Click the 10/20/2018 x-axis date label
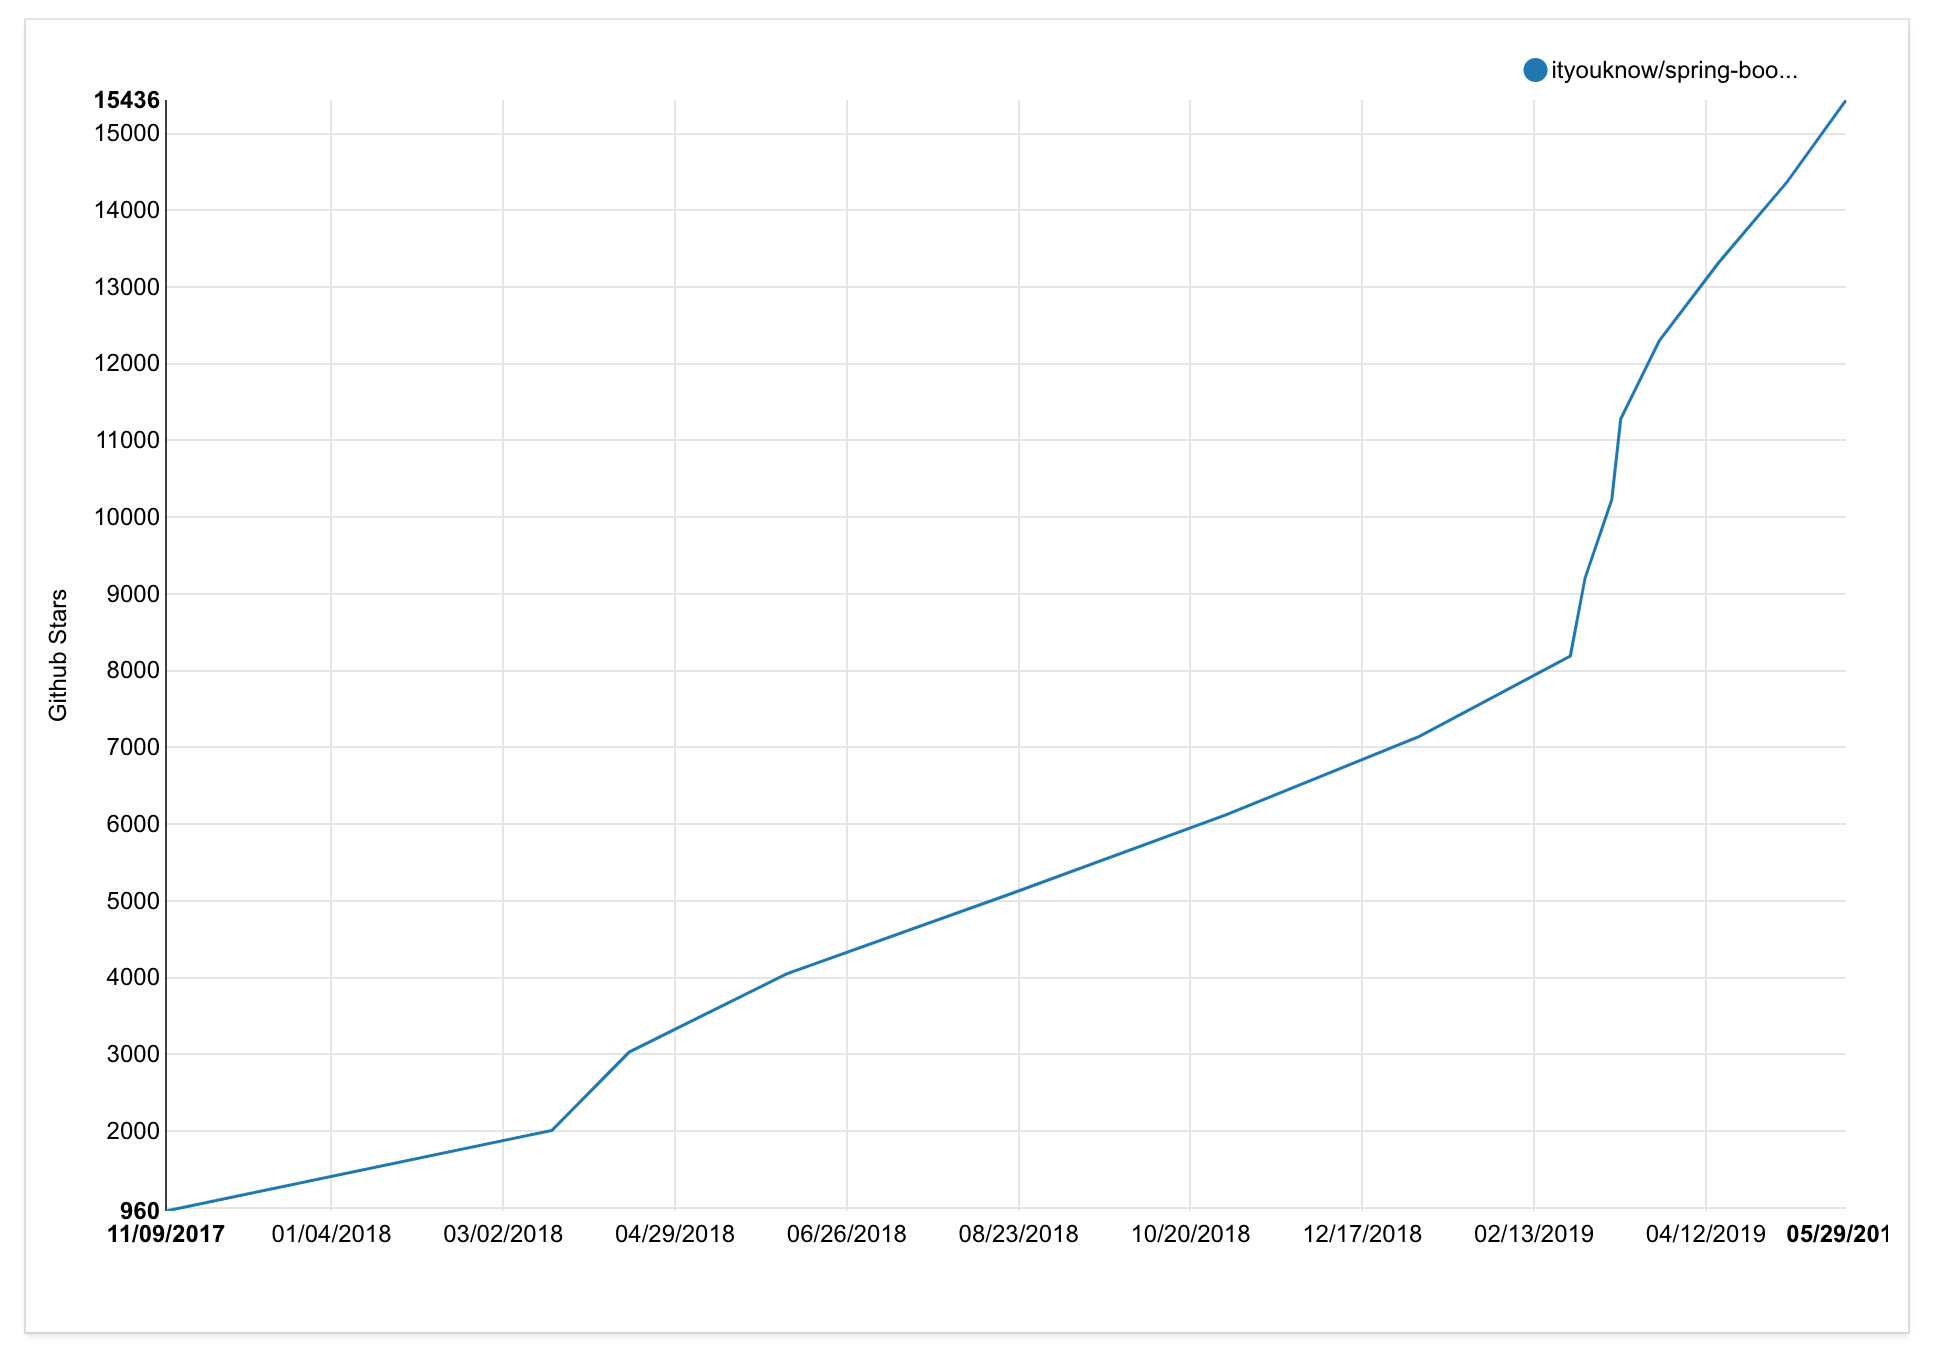The image size is (1940, 1366). (1190, 1234)
